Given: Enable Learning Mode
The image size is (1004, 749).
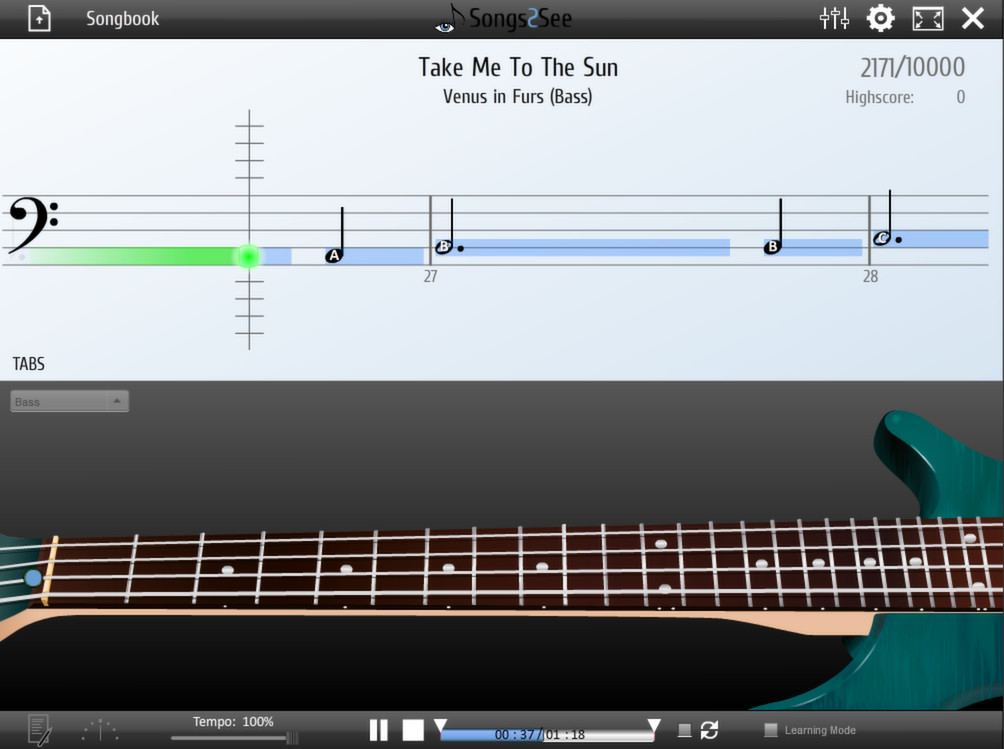Looking at the screenshot, I should pyautogui.click(x=771, y=730).
